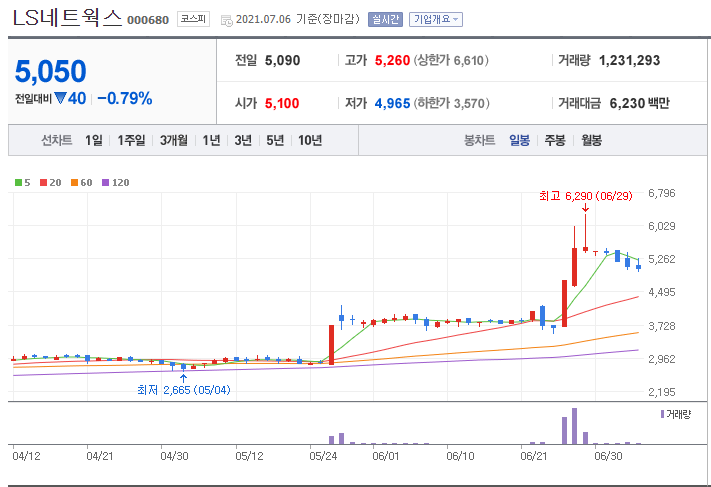
Task: Click the 최저 2,665 (05/04) low marker
Action: (x=184, y=390)
